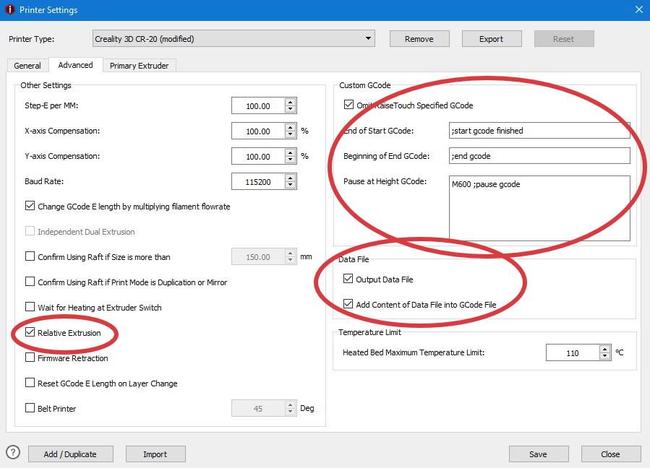The image size is (650, 468).
Task: Open the Primary Extruder tab
Action: pos(139,65)
